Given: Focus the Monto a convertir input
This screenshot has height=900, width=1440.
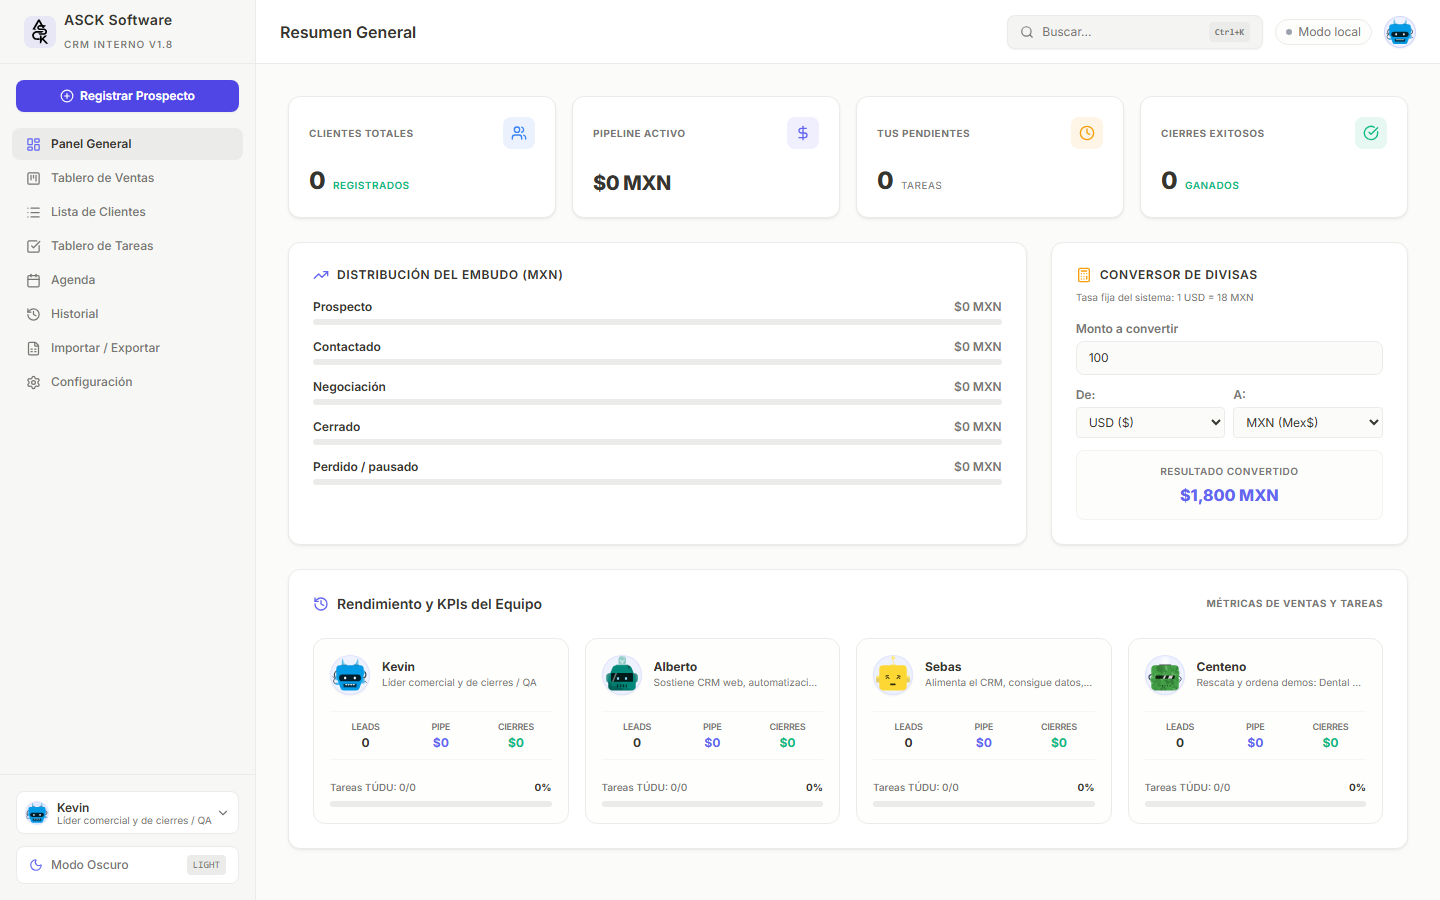Looking at the screenshot, I should click(x=1229, y=358).
